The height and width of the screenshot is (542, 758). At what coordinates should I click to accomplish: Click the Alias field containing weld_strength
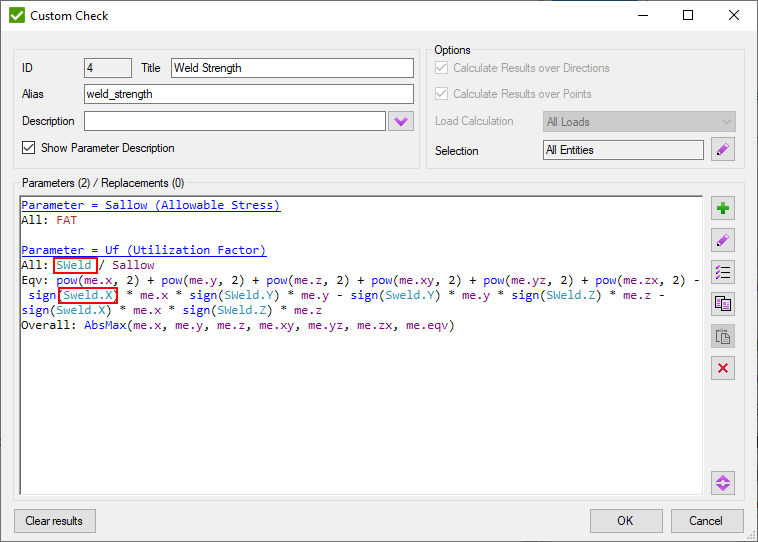[248, 94]
